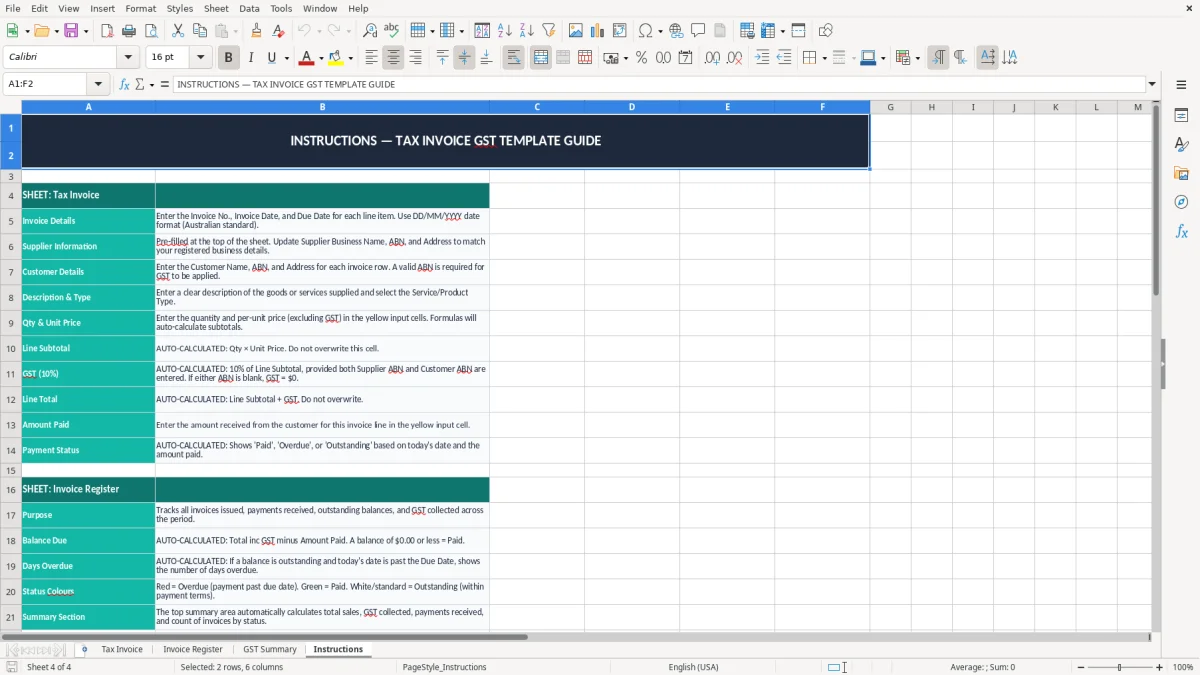Cut the selection with scissors icon

click(x=178, y=31)
